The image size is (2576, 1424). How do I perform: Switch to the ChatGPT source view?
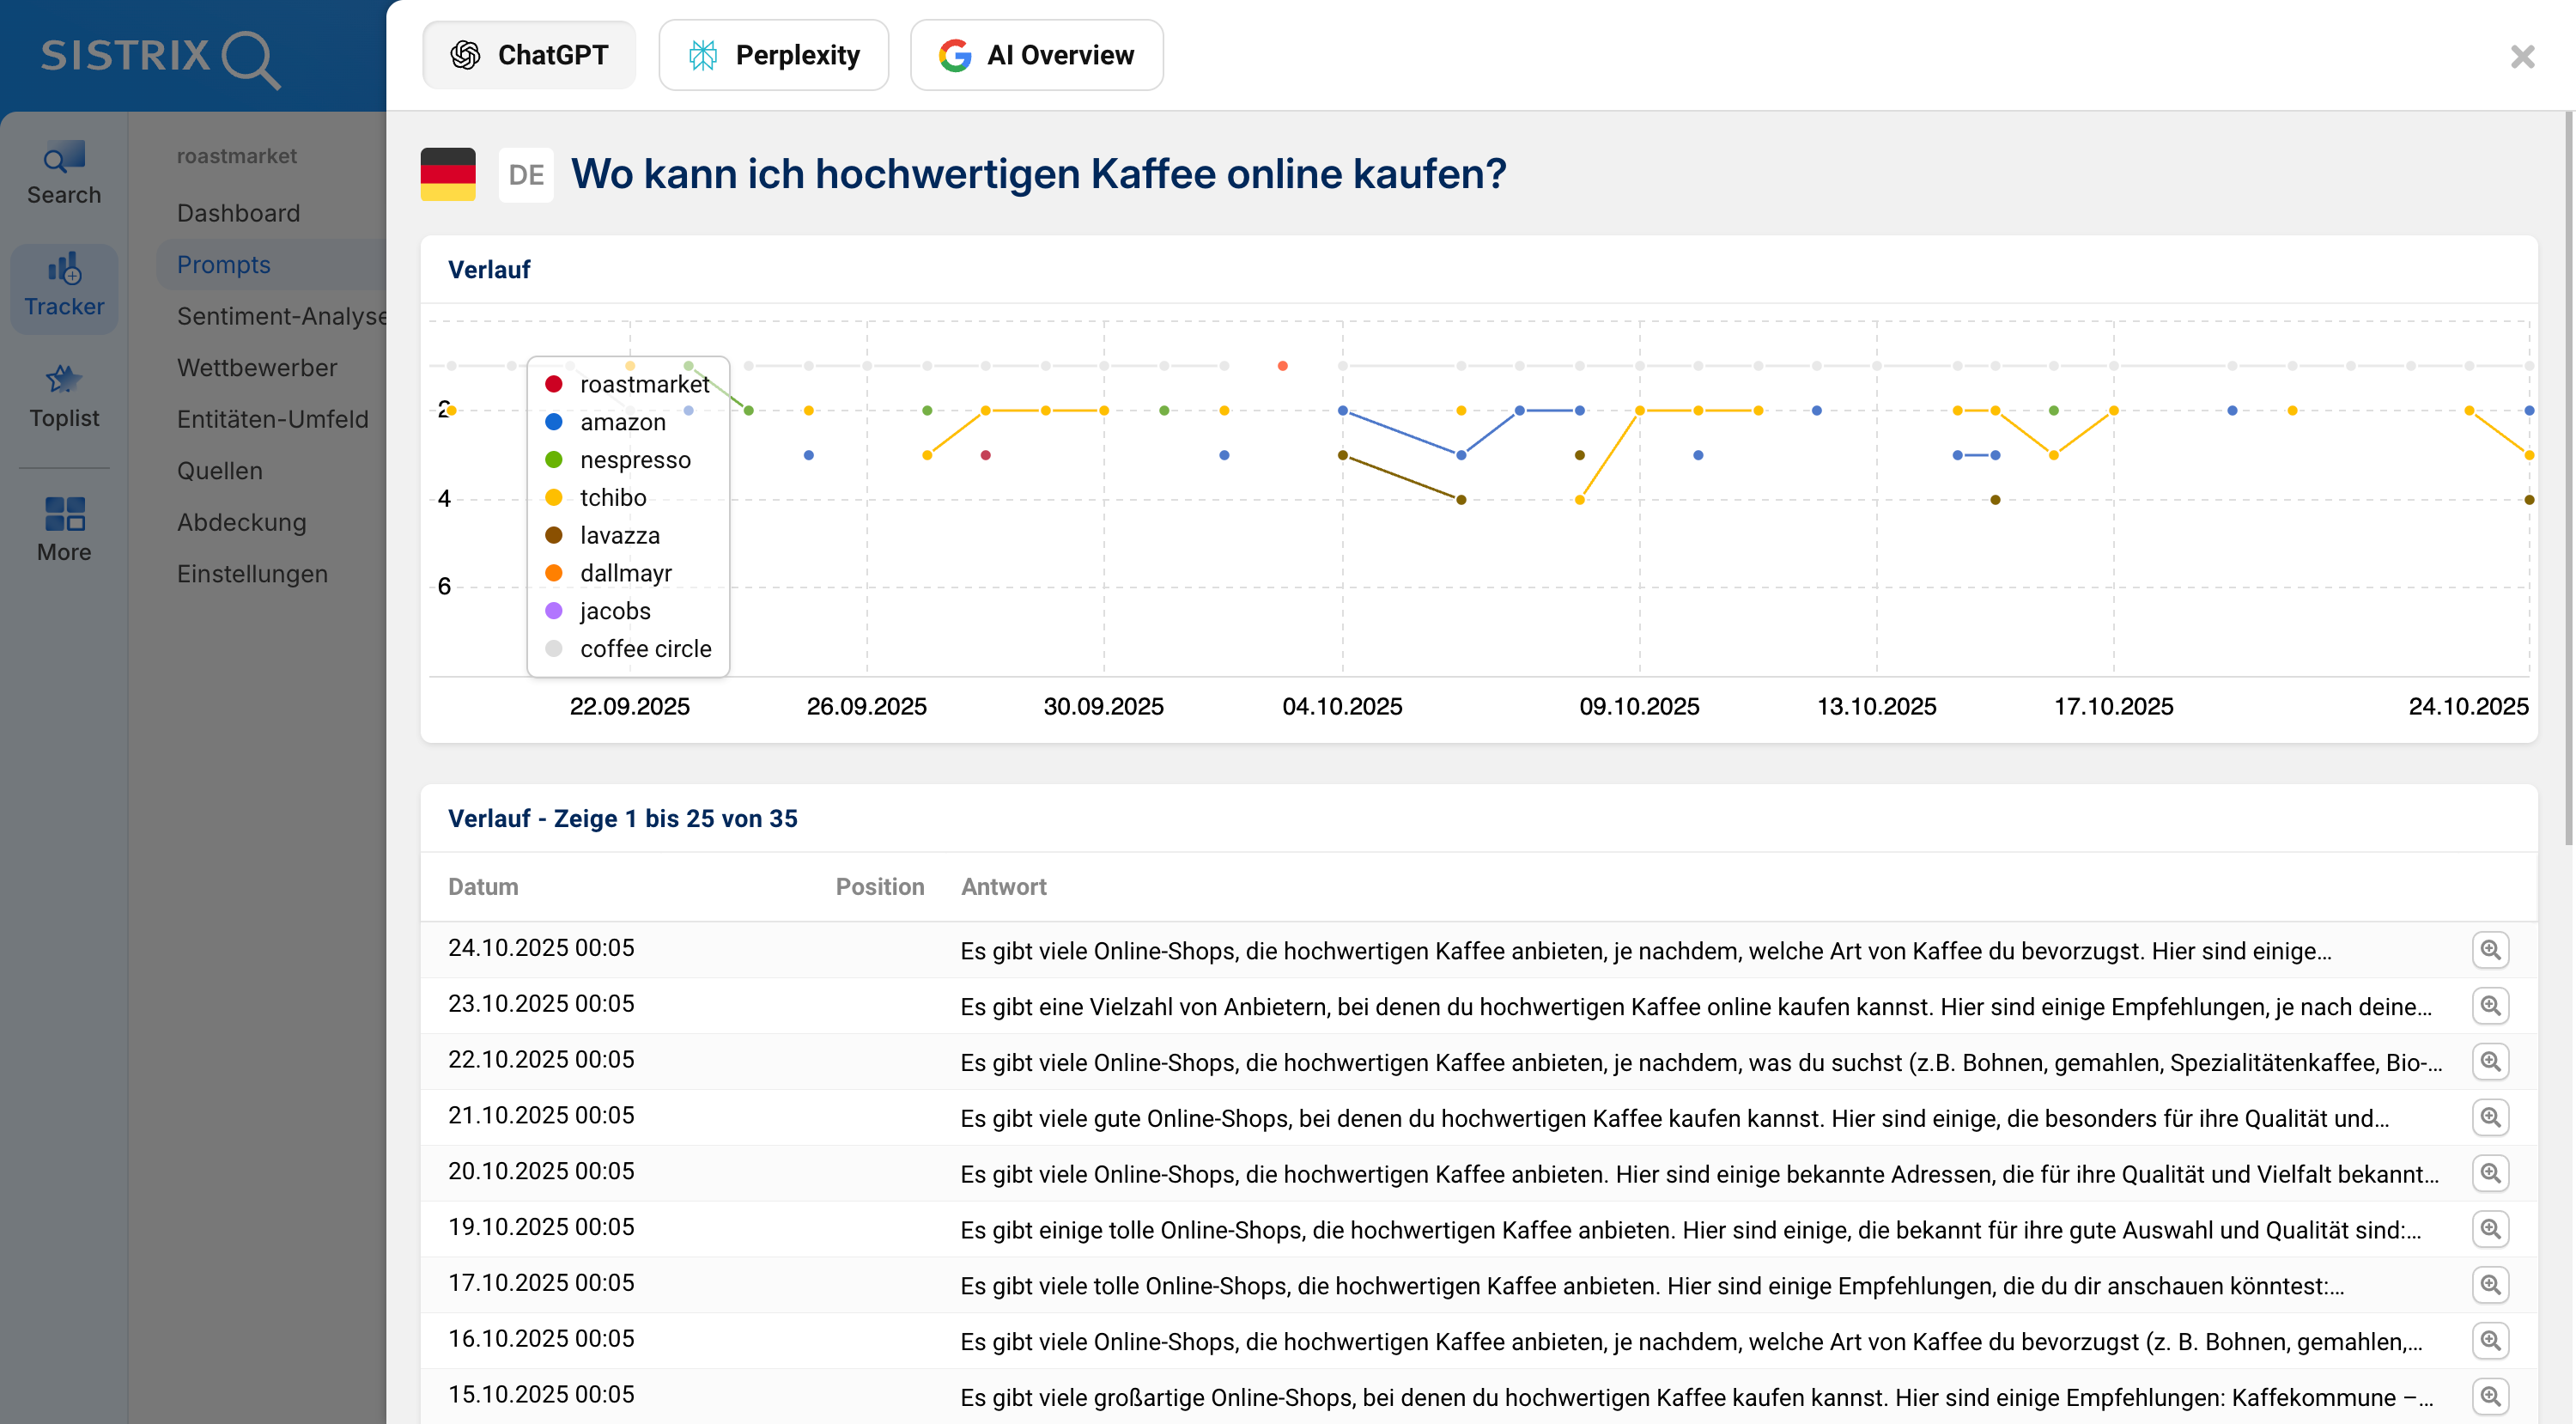(529, 55)
